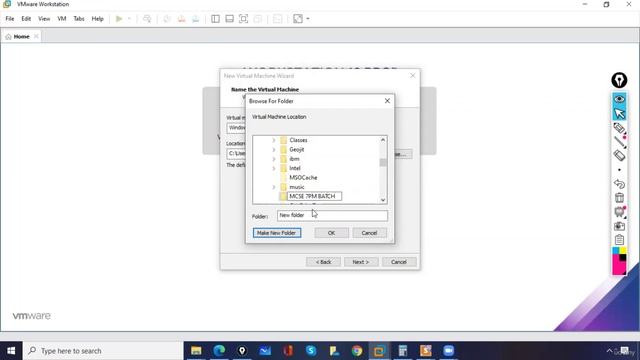640x360 pixels.
Task: Close the Browse For Folder dialog
Action: (x=387, y=101)
